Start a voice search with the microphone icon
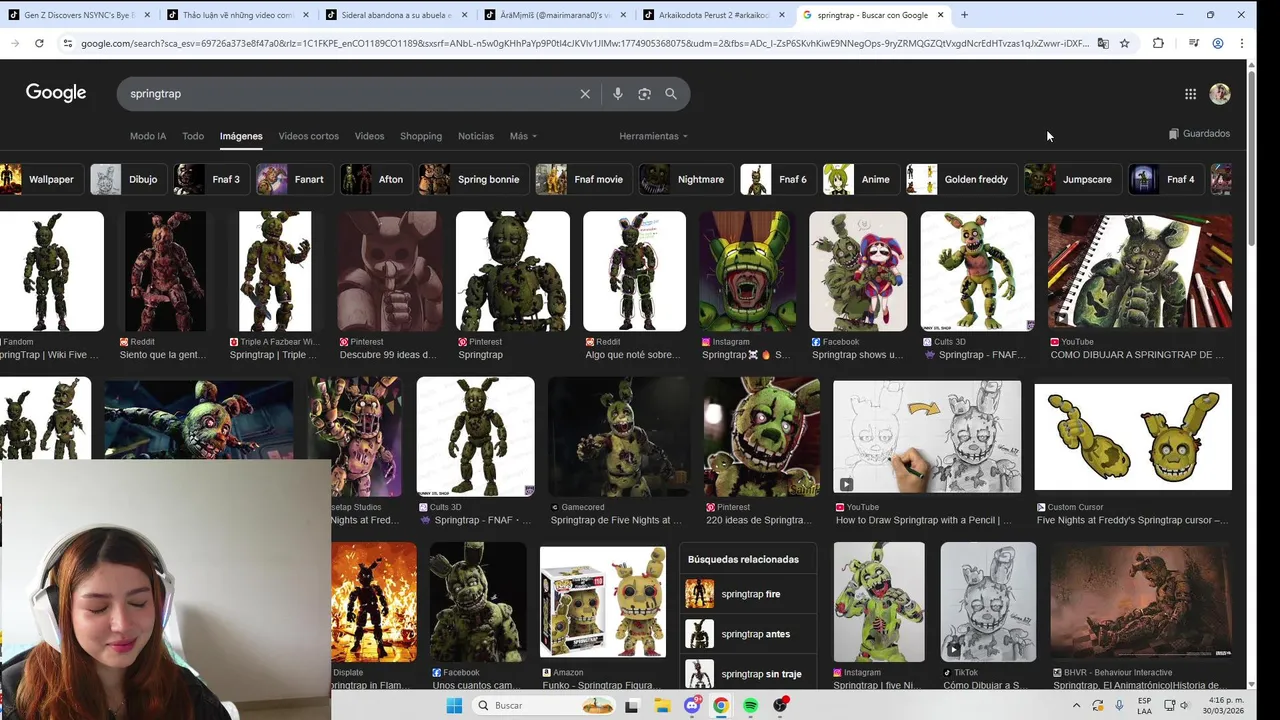1280x720 pixels. (618, 94)
